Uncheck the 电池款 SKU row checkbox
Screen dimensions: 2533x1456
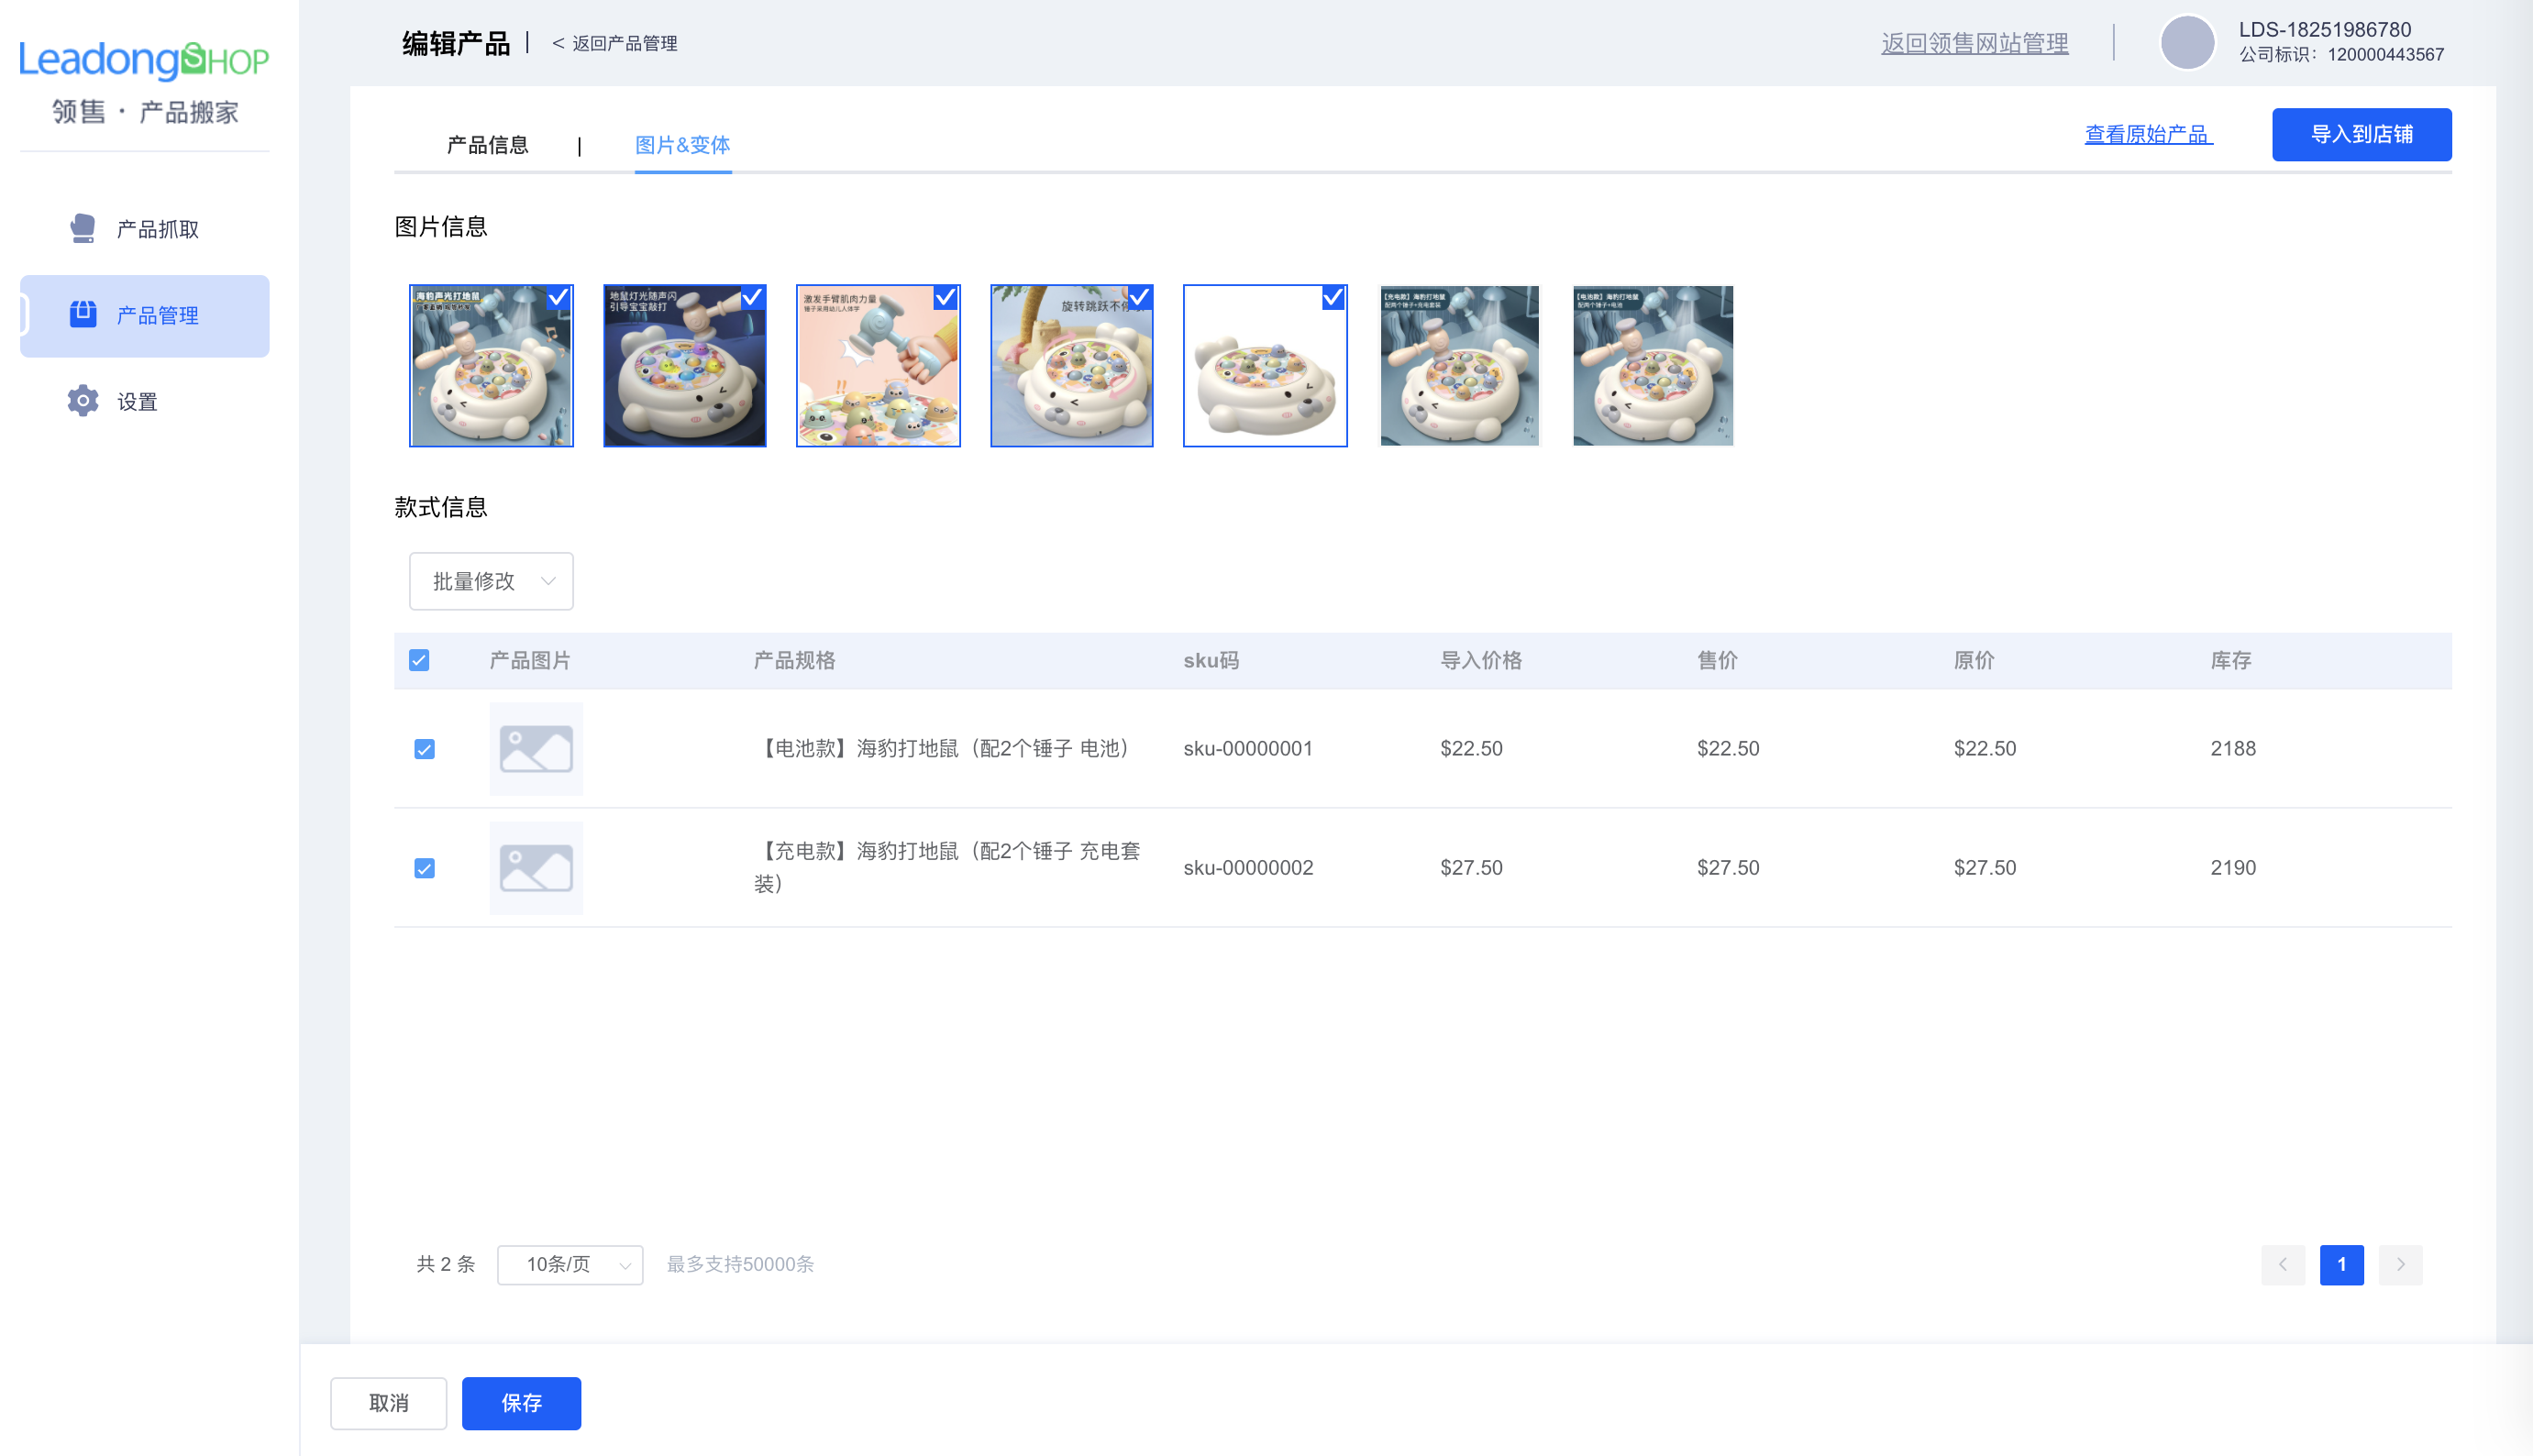pos(425,748)
